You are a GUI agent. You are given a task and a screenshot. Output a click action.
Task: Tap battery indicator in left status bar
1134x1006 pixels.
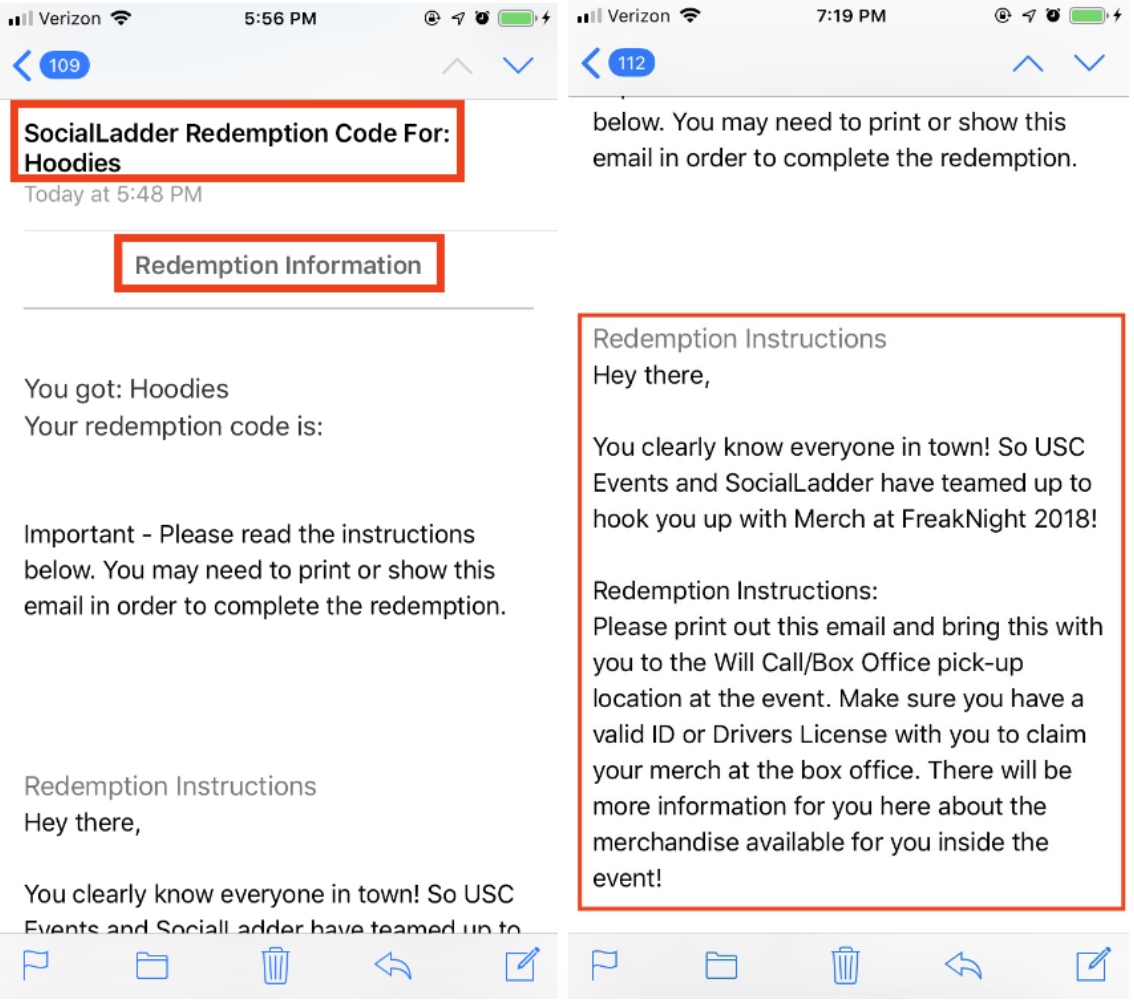(x=516, y=18)
